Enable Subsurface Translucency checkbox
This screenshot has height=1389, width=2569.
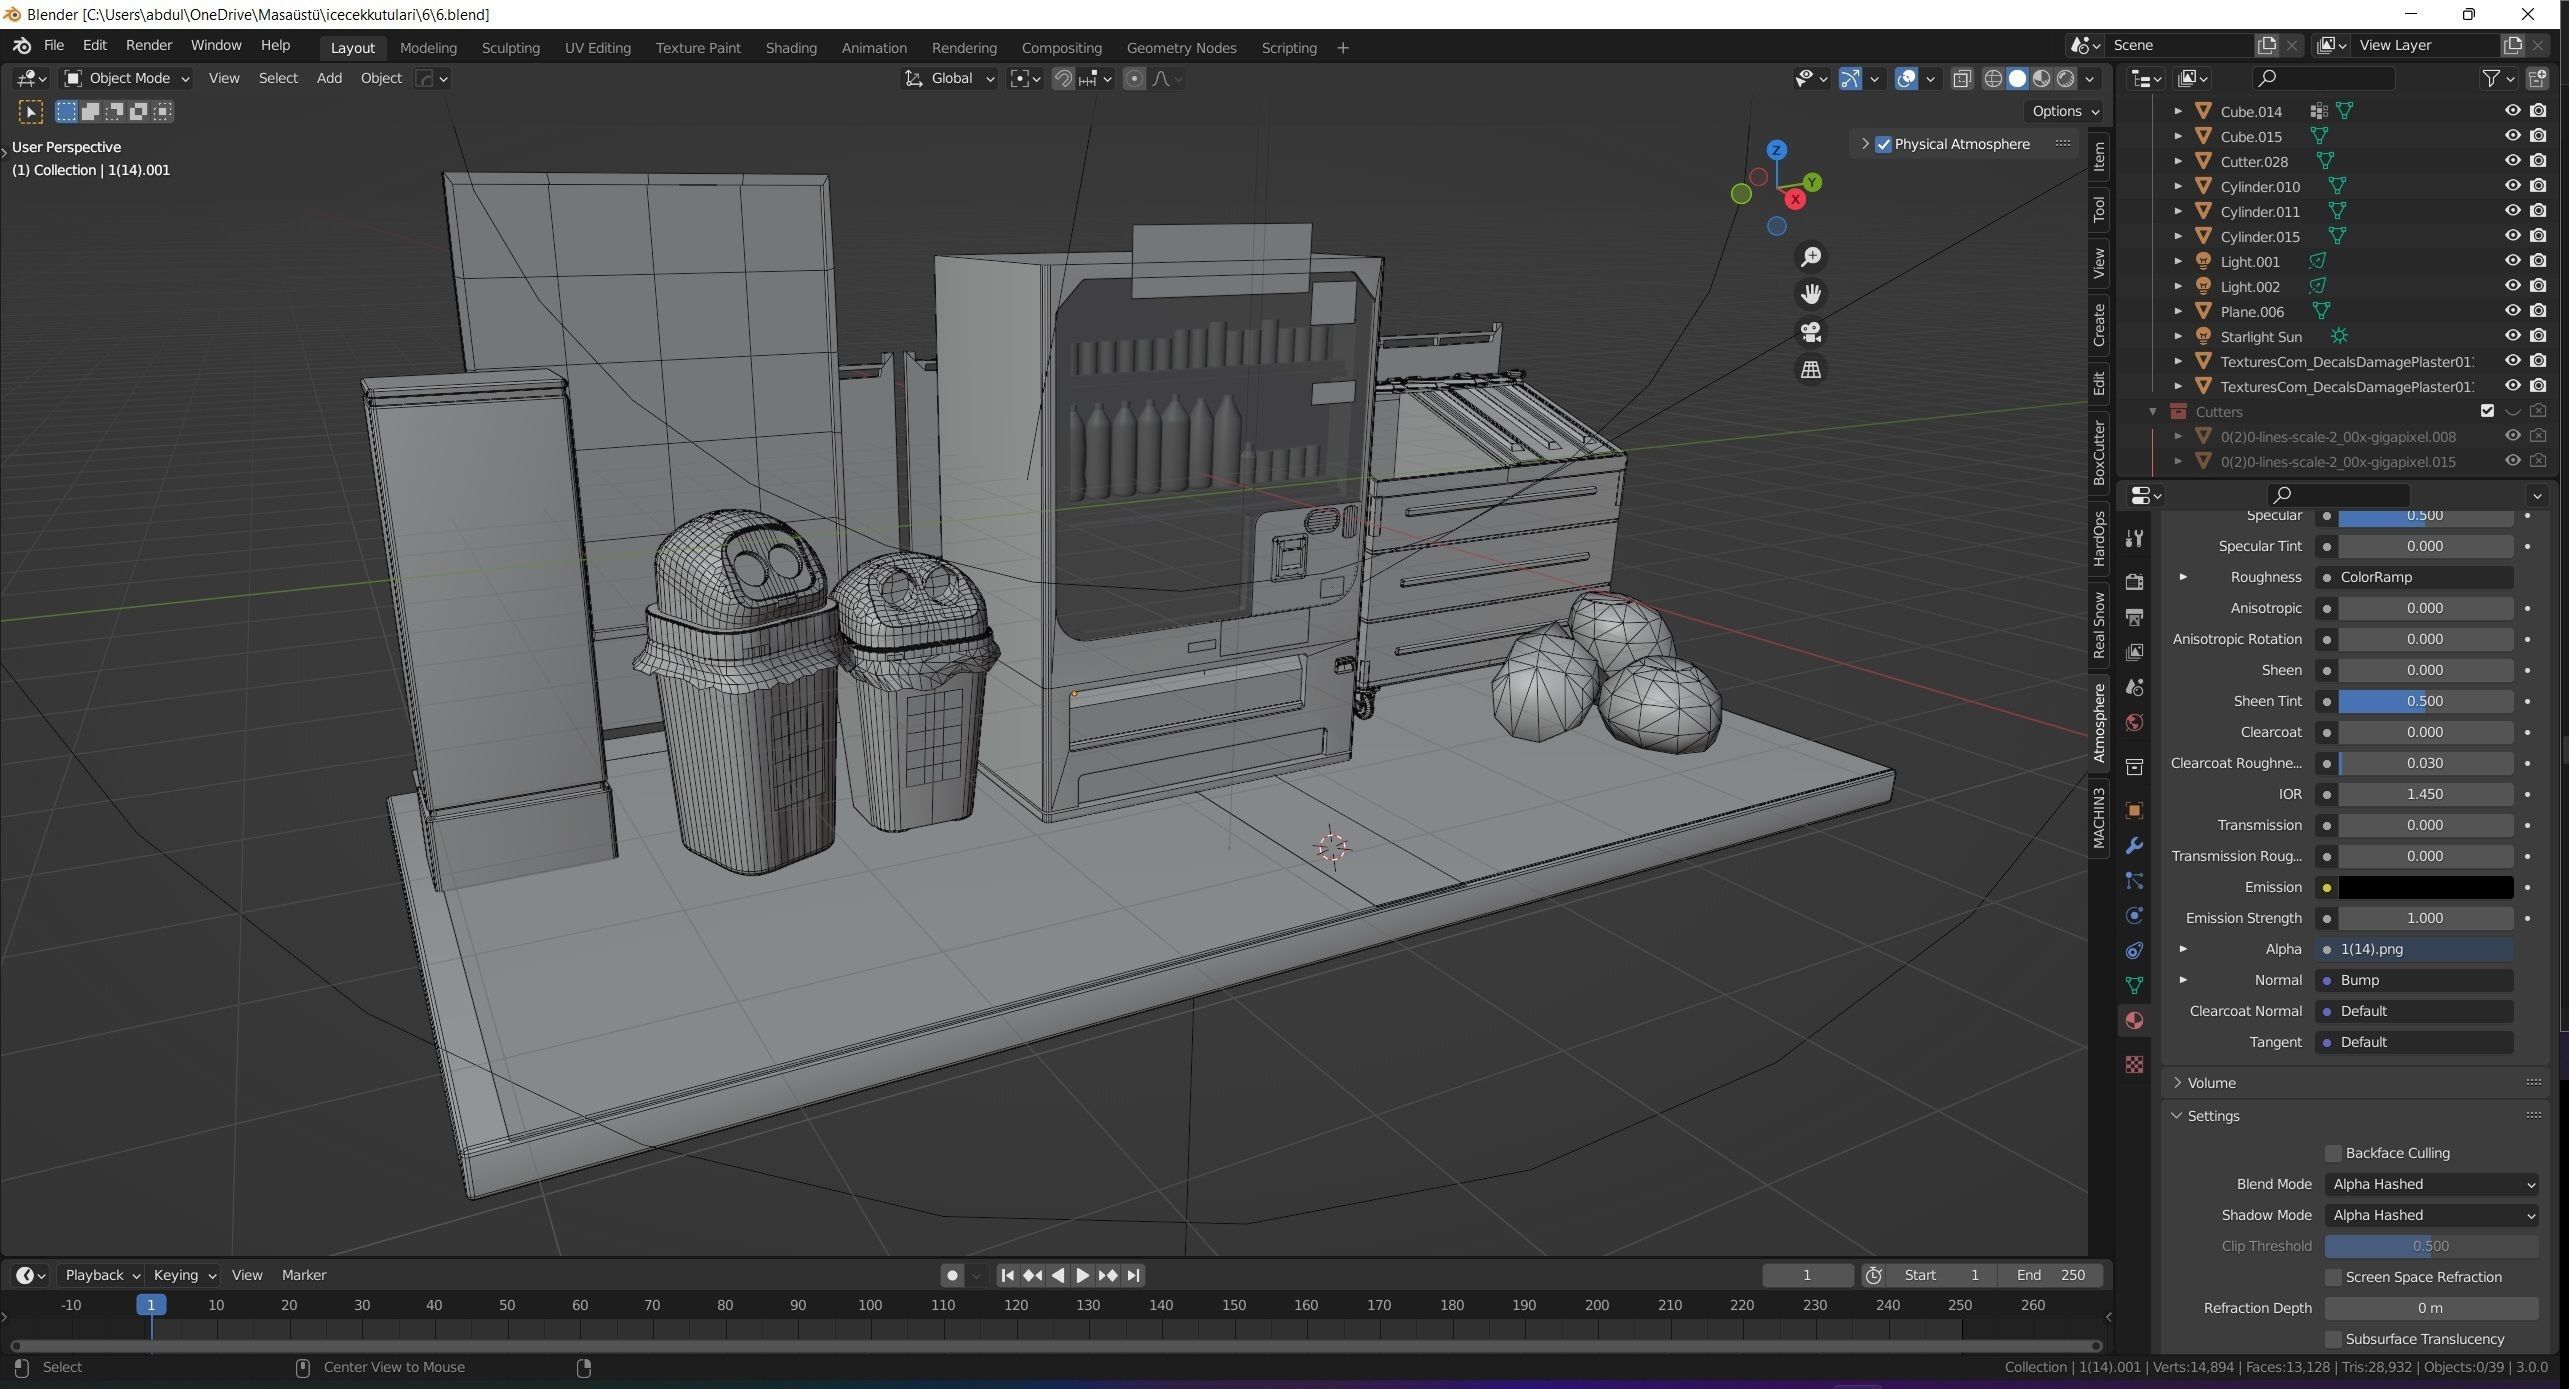tap(2333, 1339)
